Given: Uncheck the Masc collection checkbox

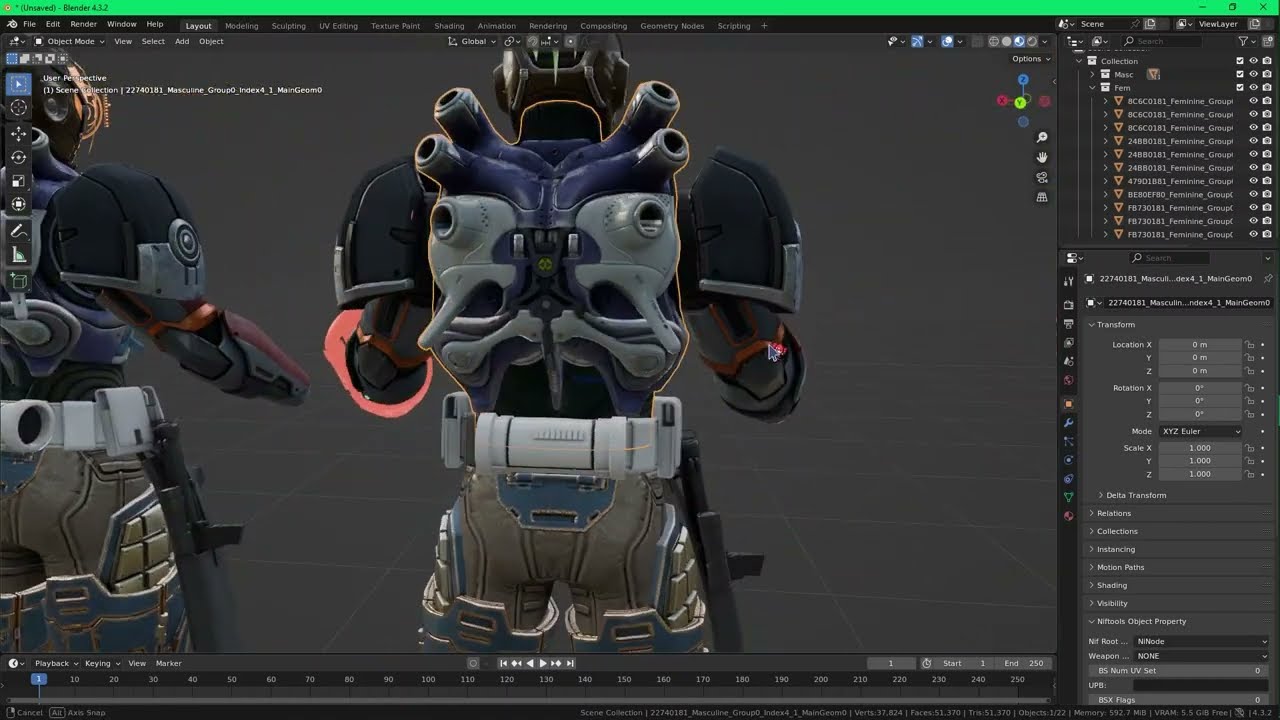Looking at the screenshot, I should pyautogui.click(x=1240, y=74).
